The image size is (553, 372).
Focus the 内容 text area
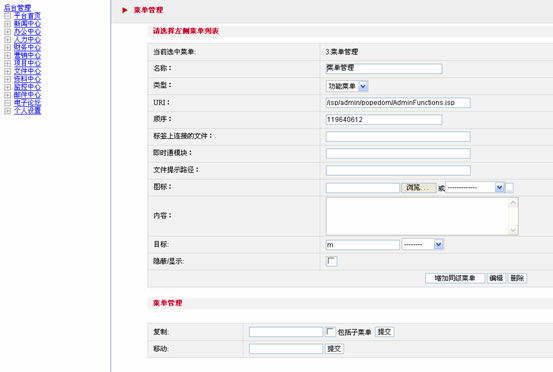click(422, 216)
